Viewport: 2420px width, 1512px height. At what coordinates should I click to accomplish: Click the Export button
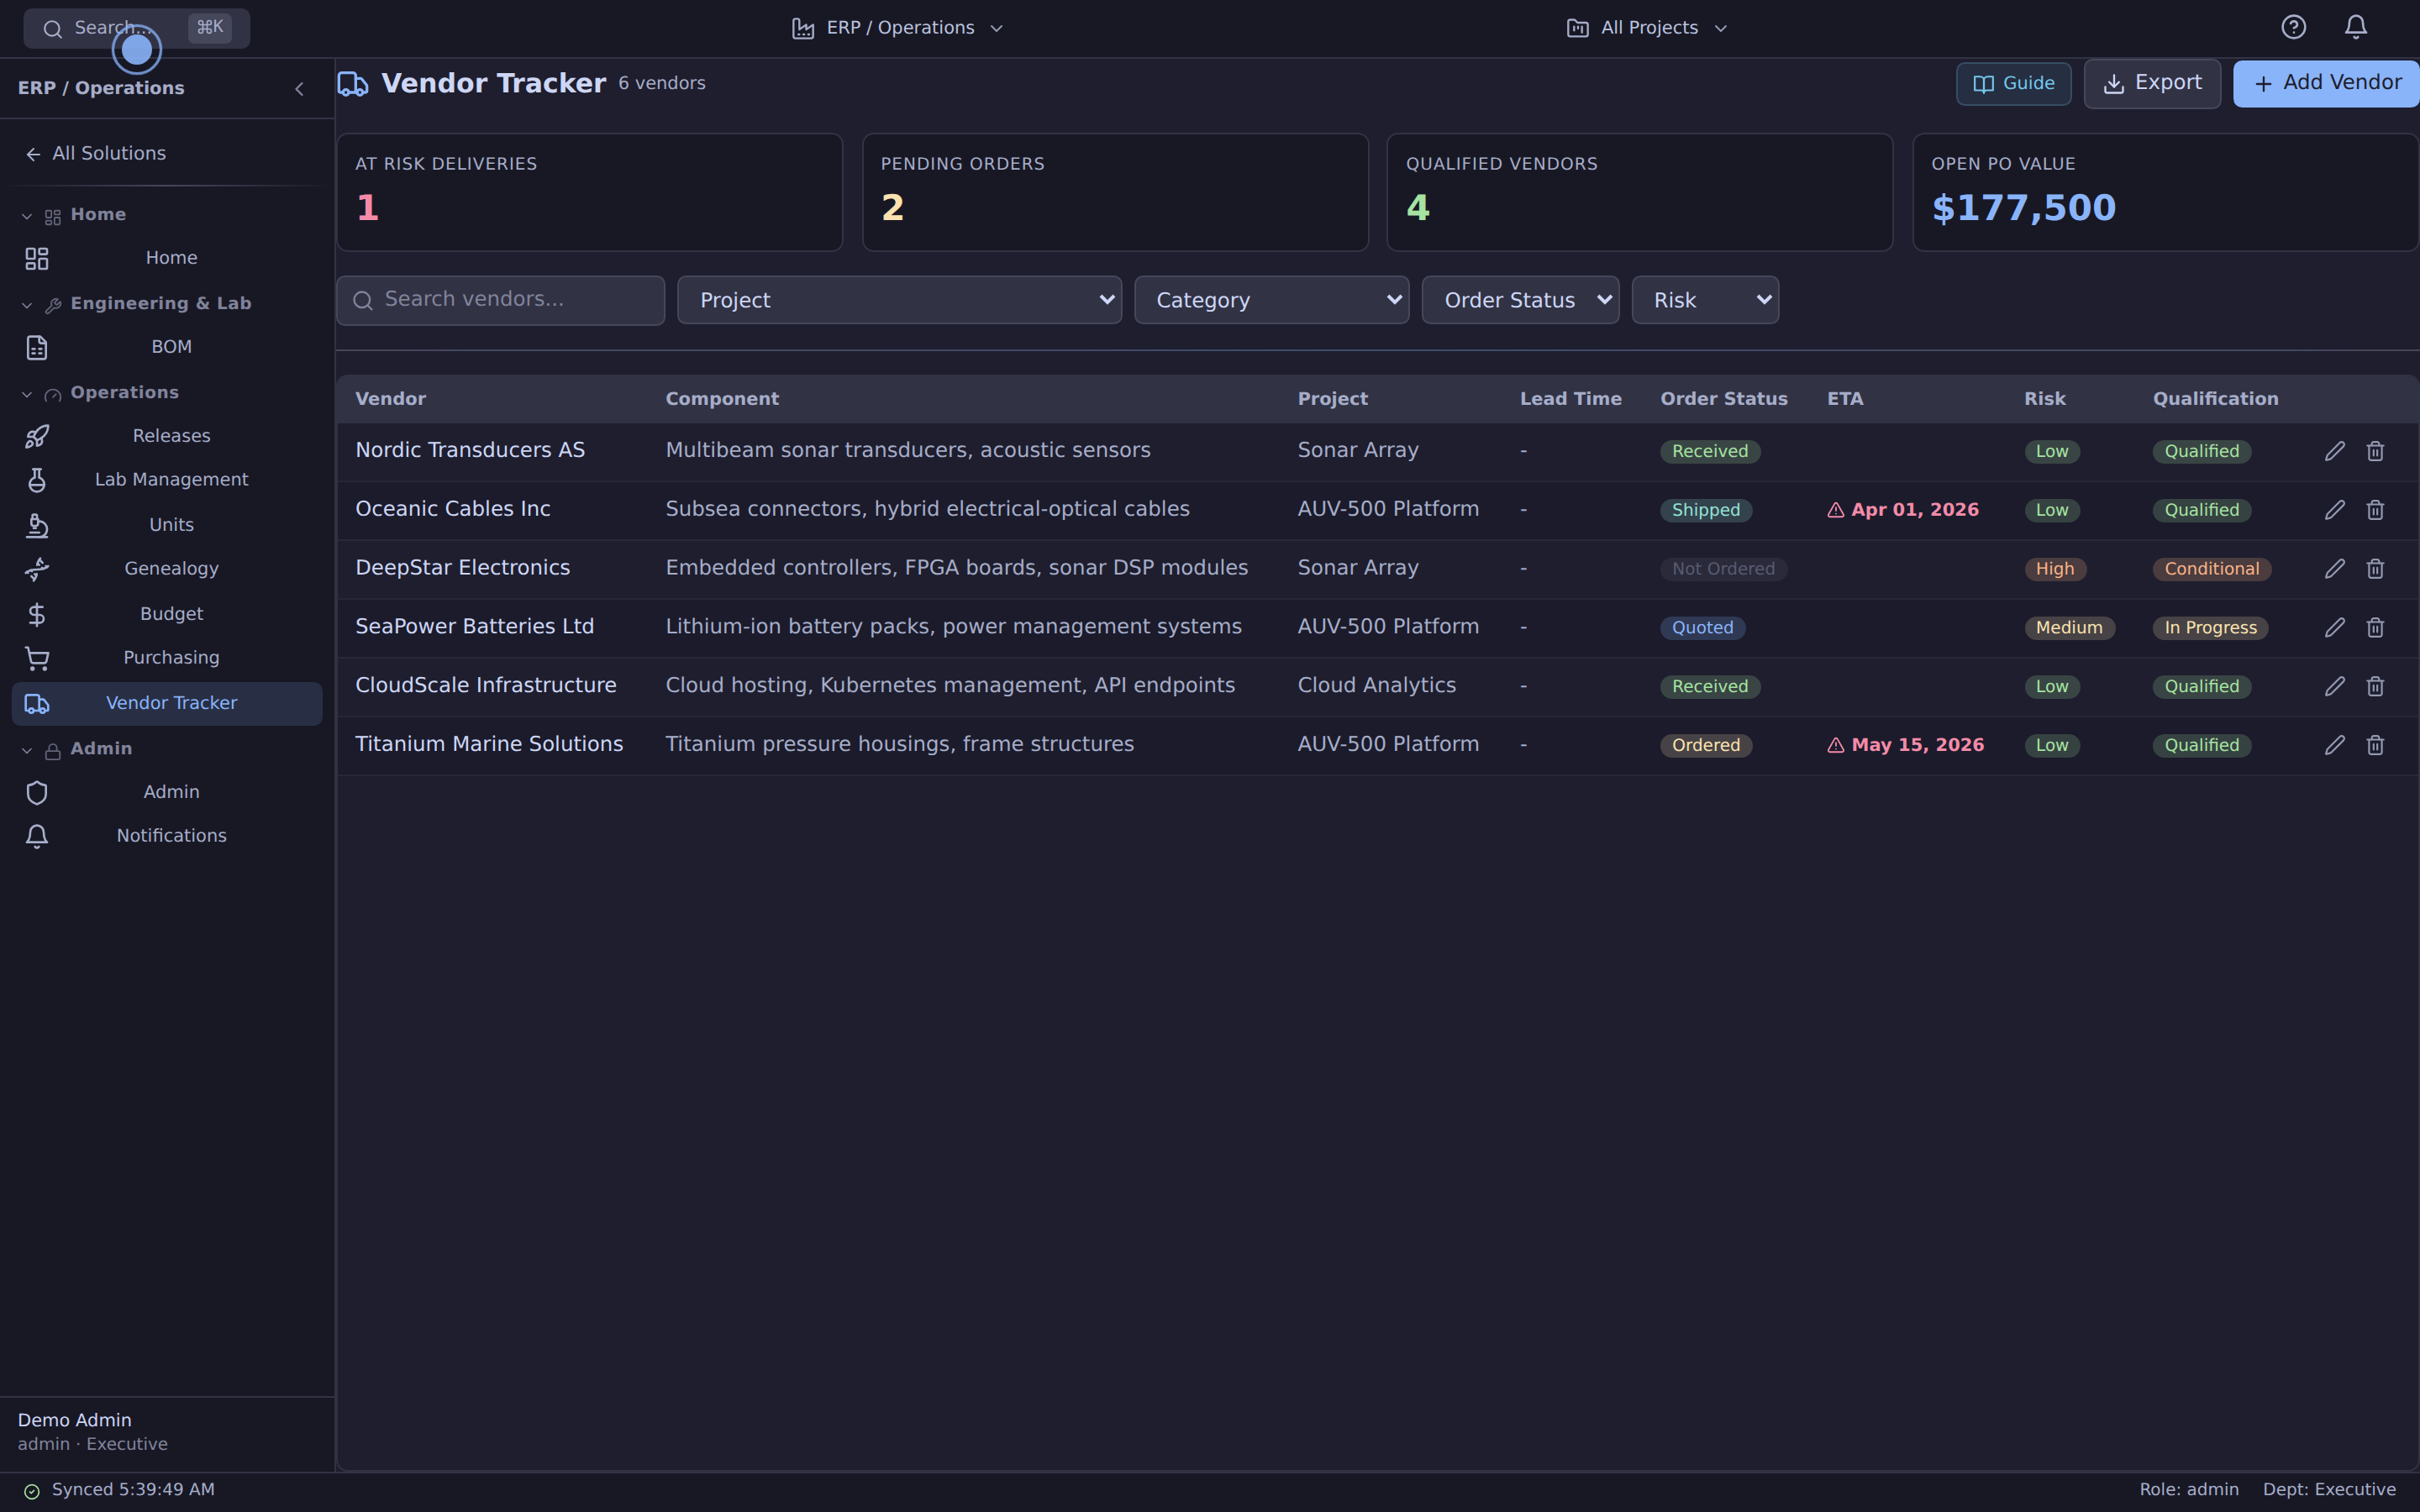(2152, 83)
